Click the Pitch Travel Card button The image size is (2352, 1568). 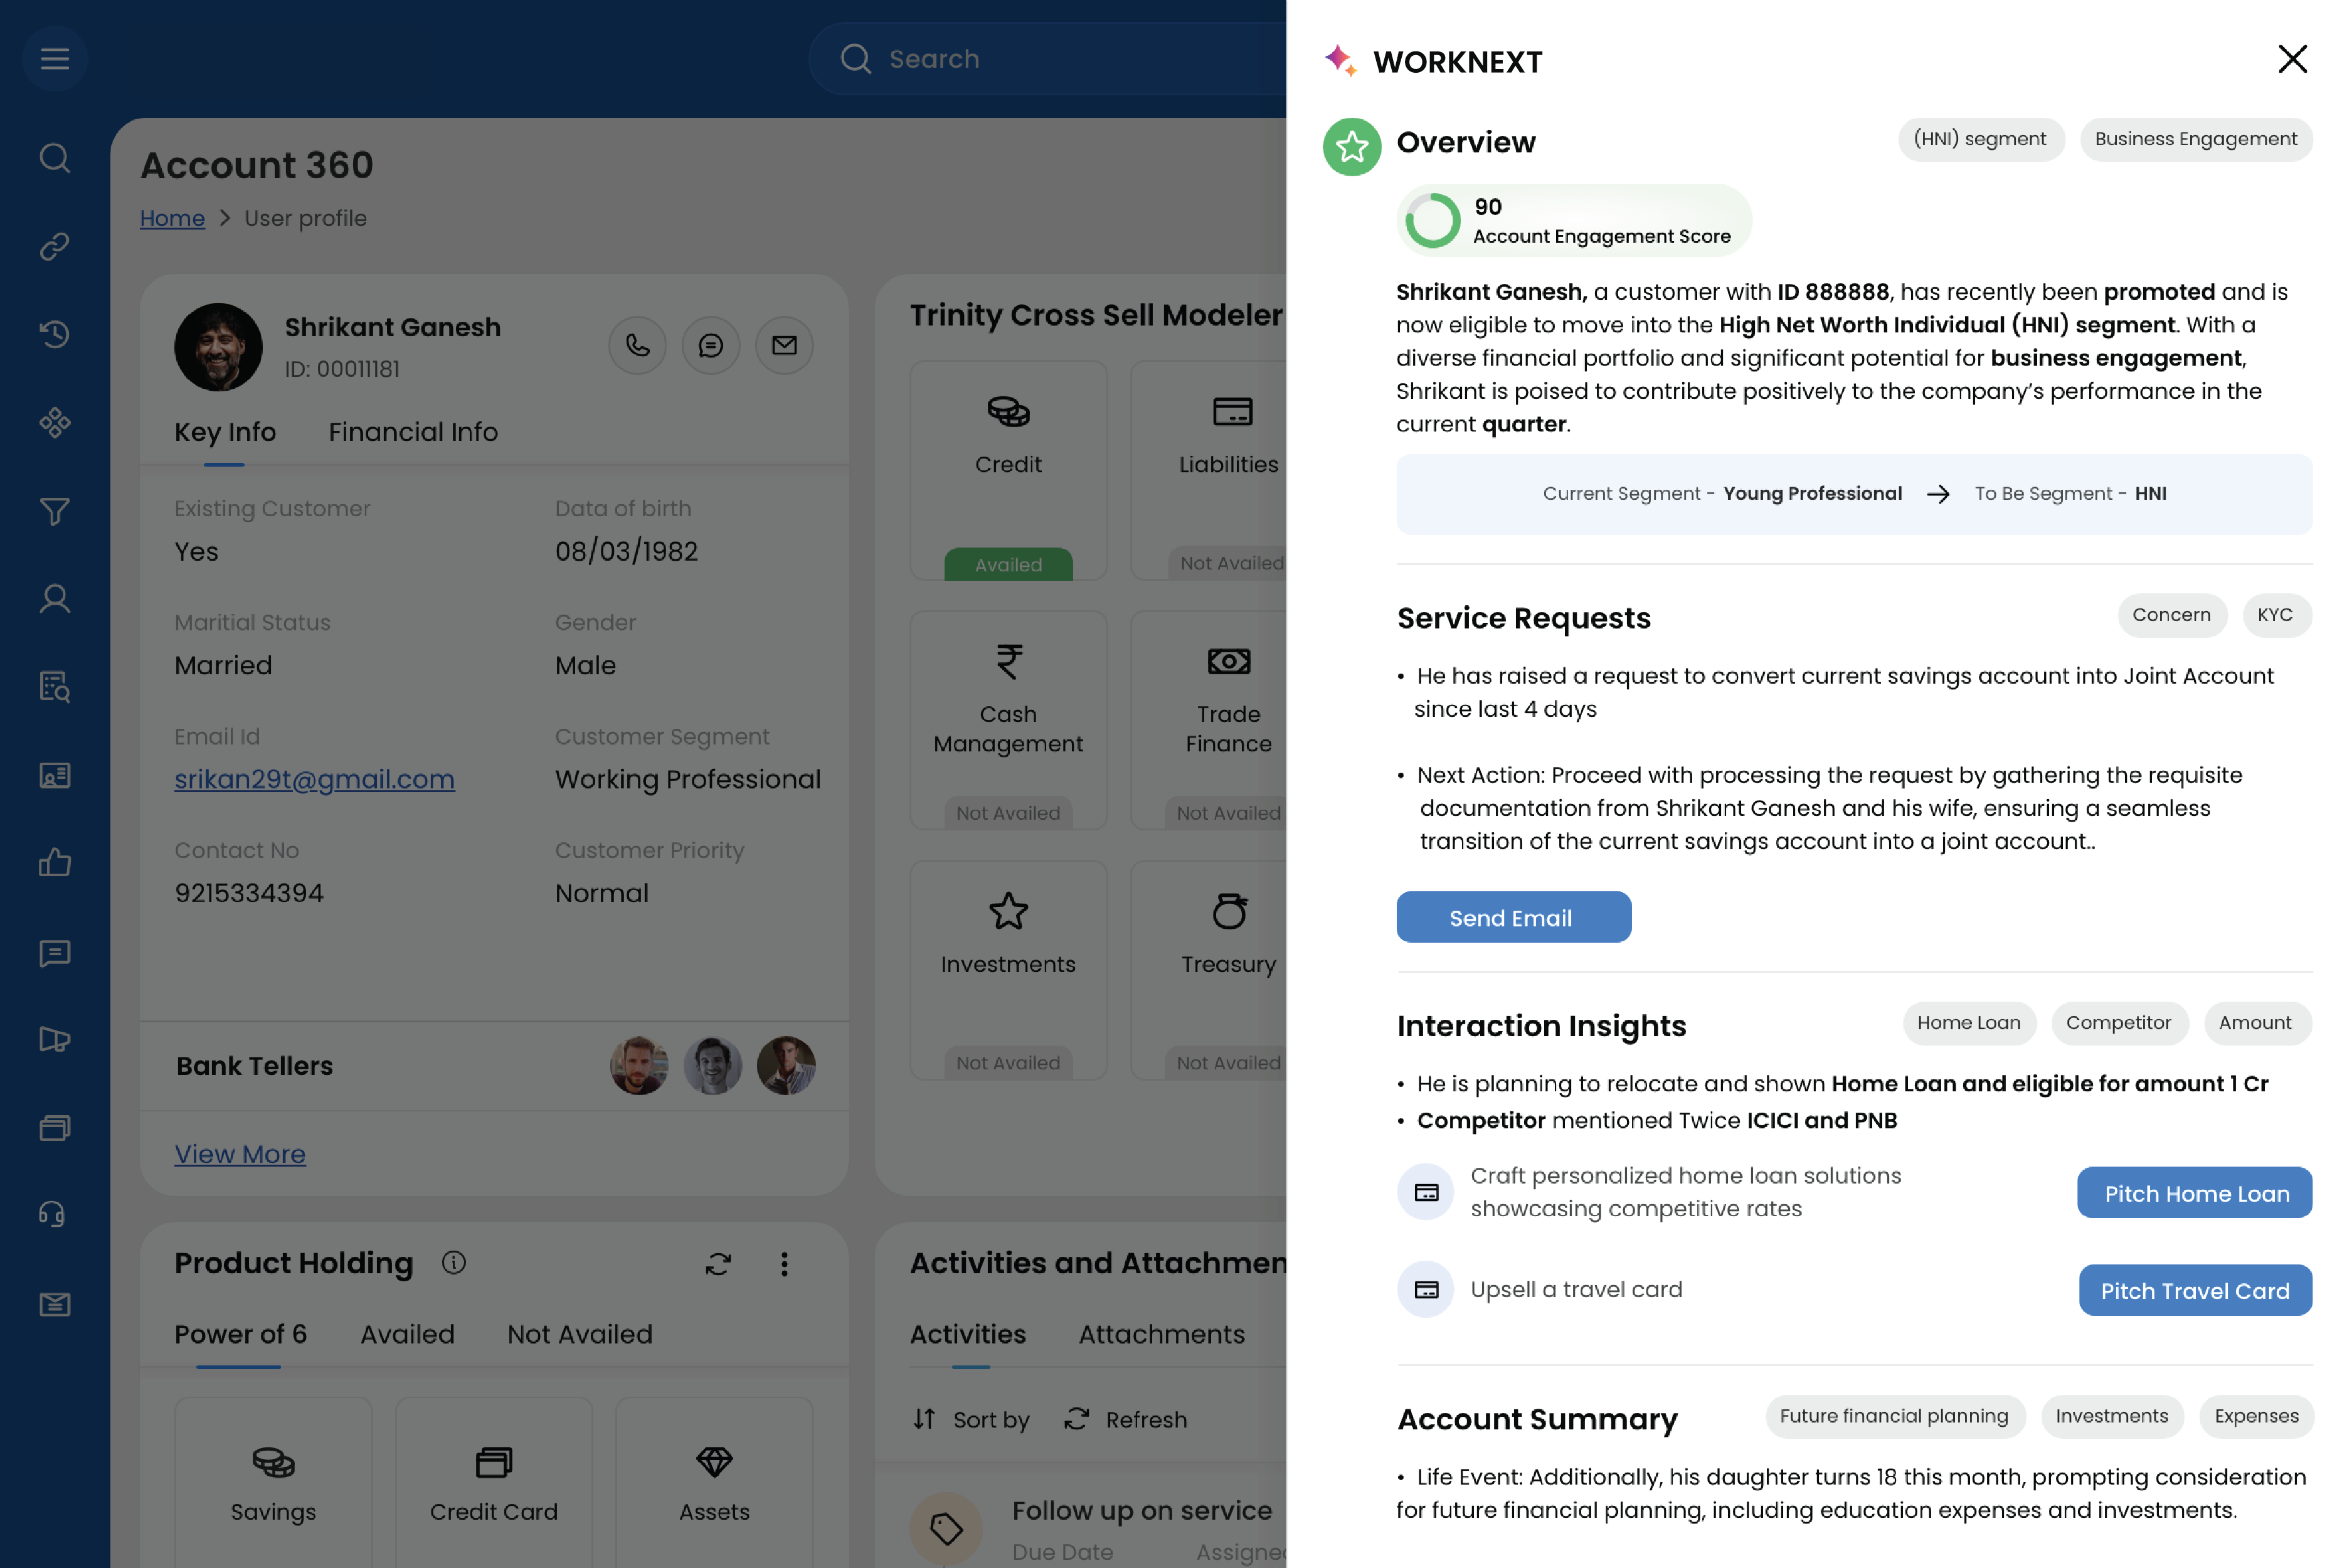pyautogui.click(x=2196, y=1291)
